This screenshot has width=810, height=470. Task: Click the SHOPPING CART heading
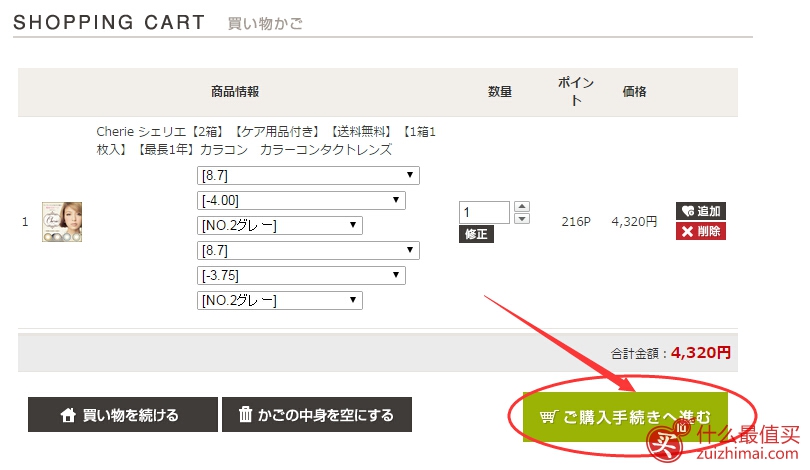point(109,22)
